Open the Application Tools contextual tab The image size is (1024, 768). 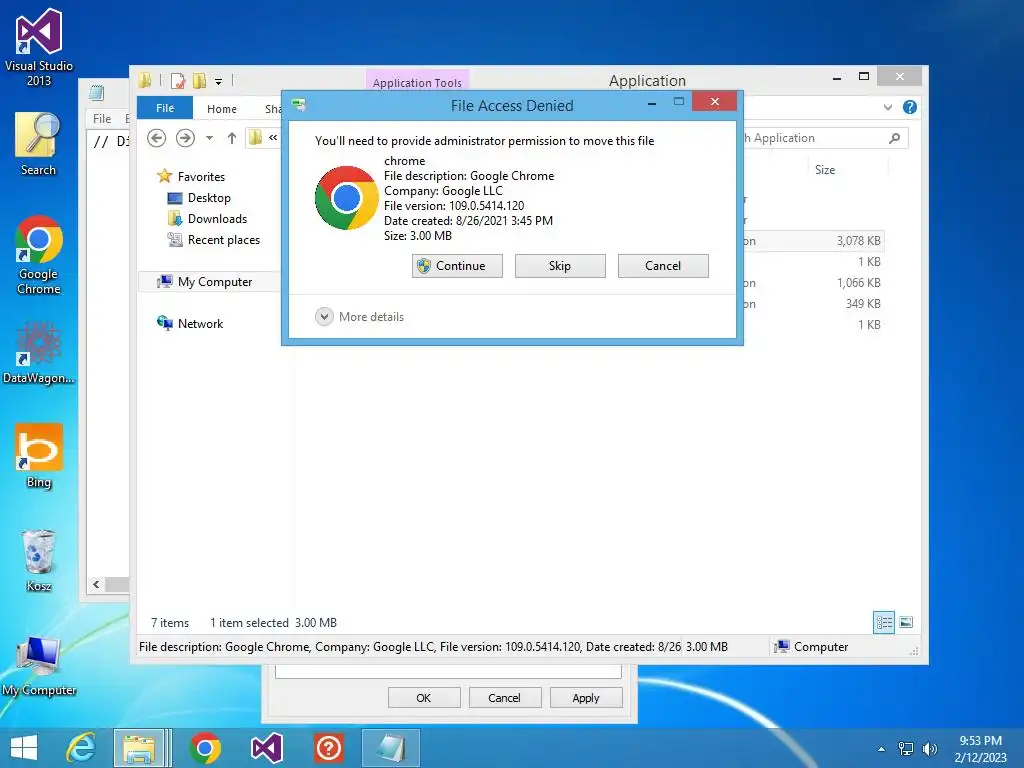pos(417,82)
